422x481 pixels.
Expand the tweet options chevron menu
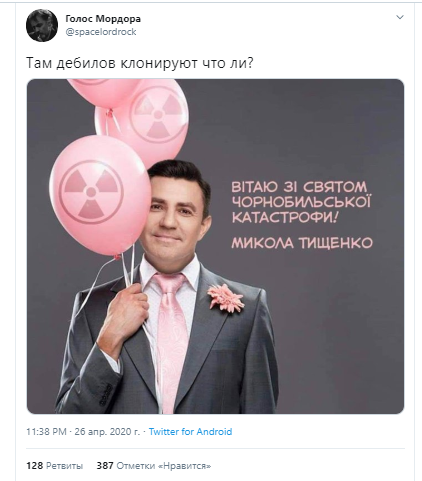coord(399,17)
